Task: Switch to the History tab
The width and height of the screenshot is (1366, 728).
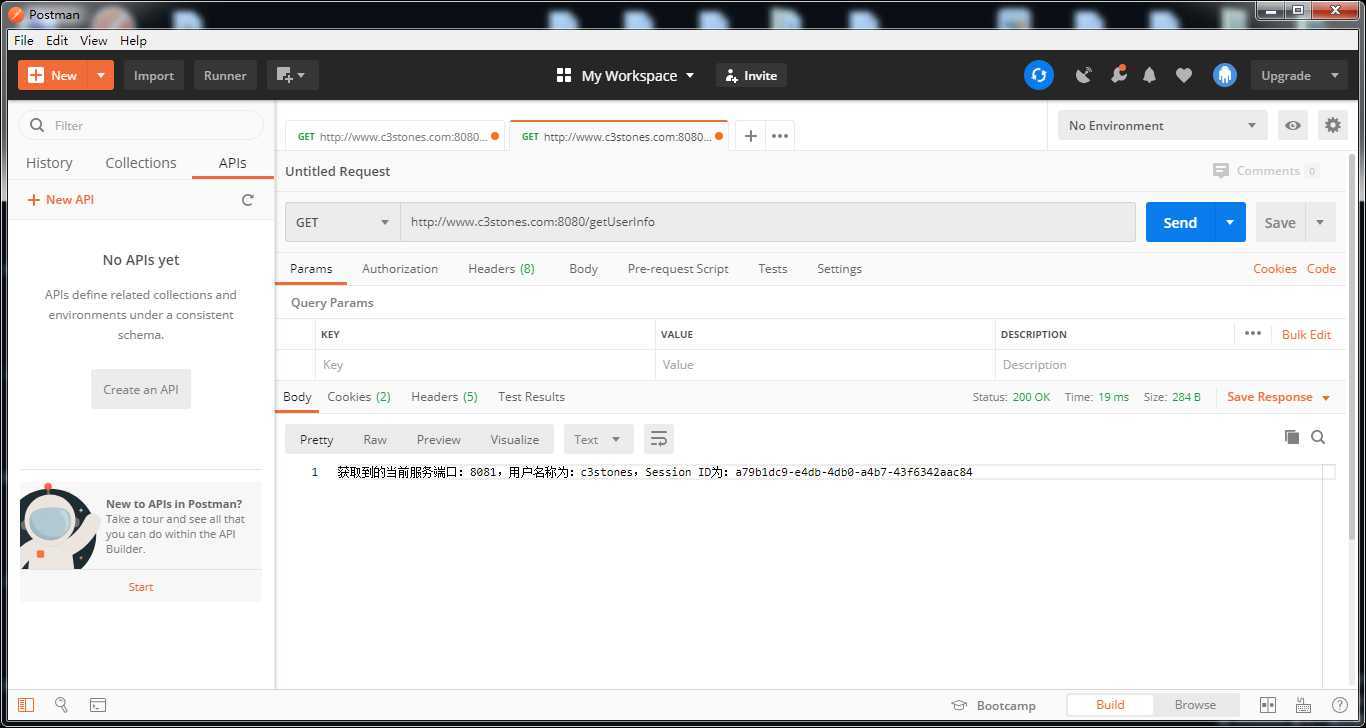Action: [49, 163]
